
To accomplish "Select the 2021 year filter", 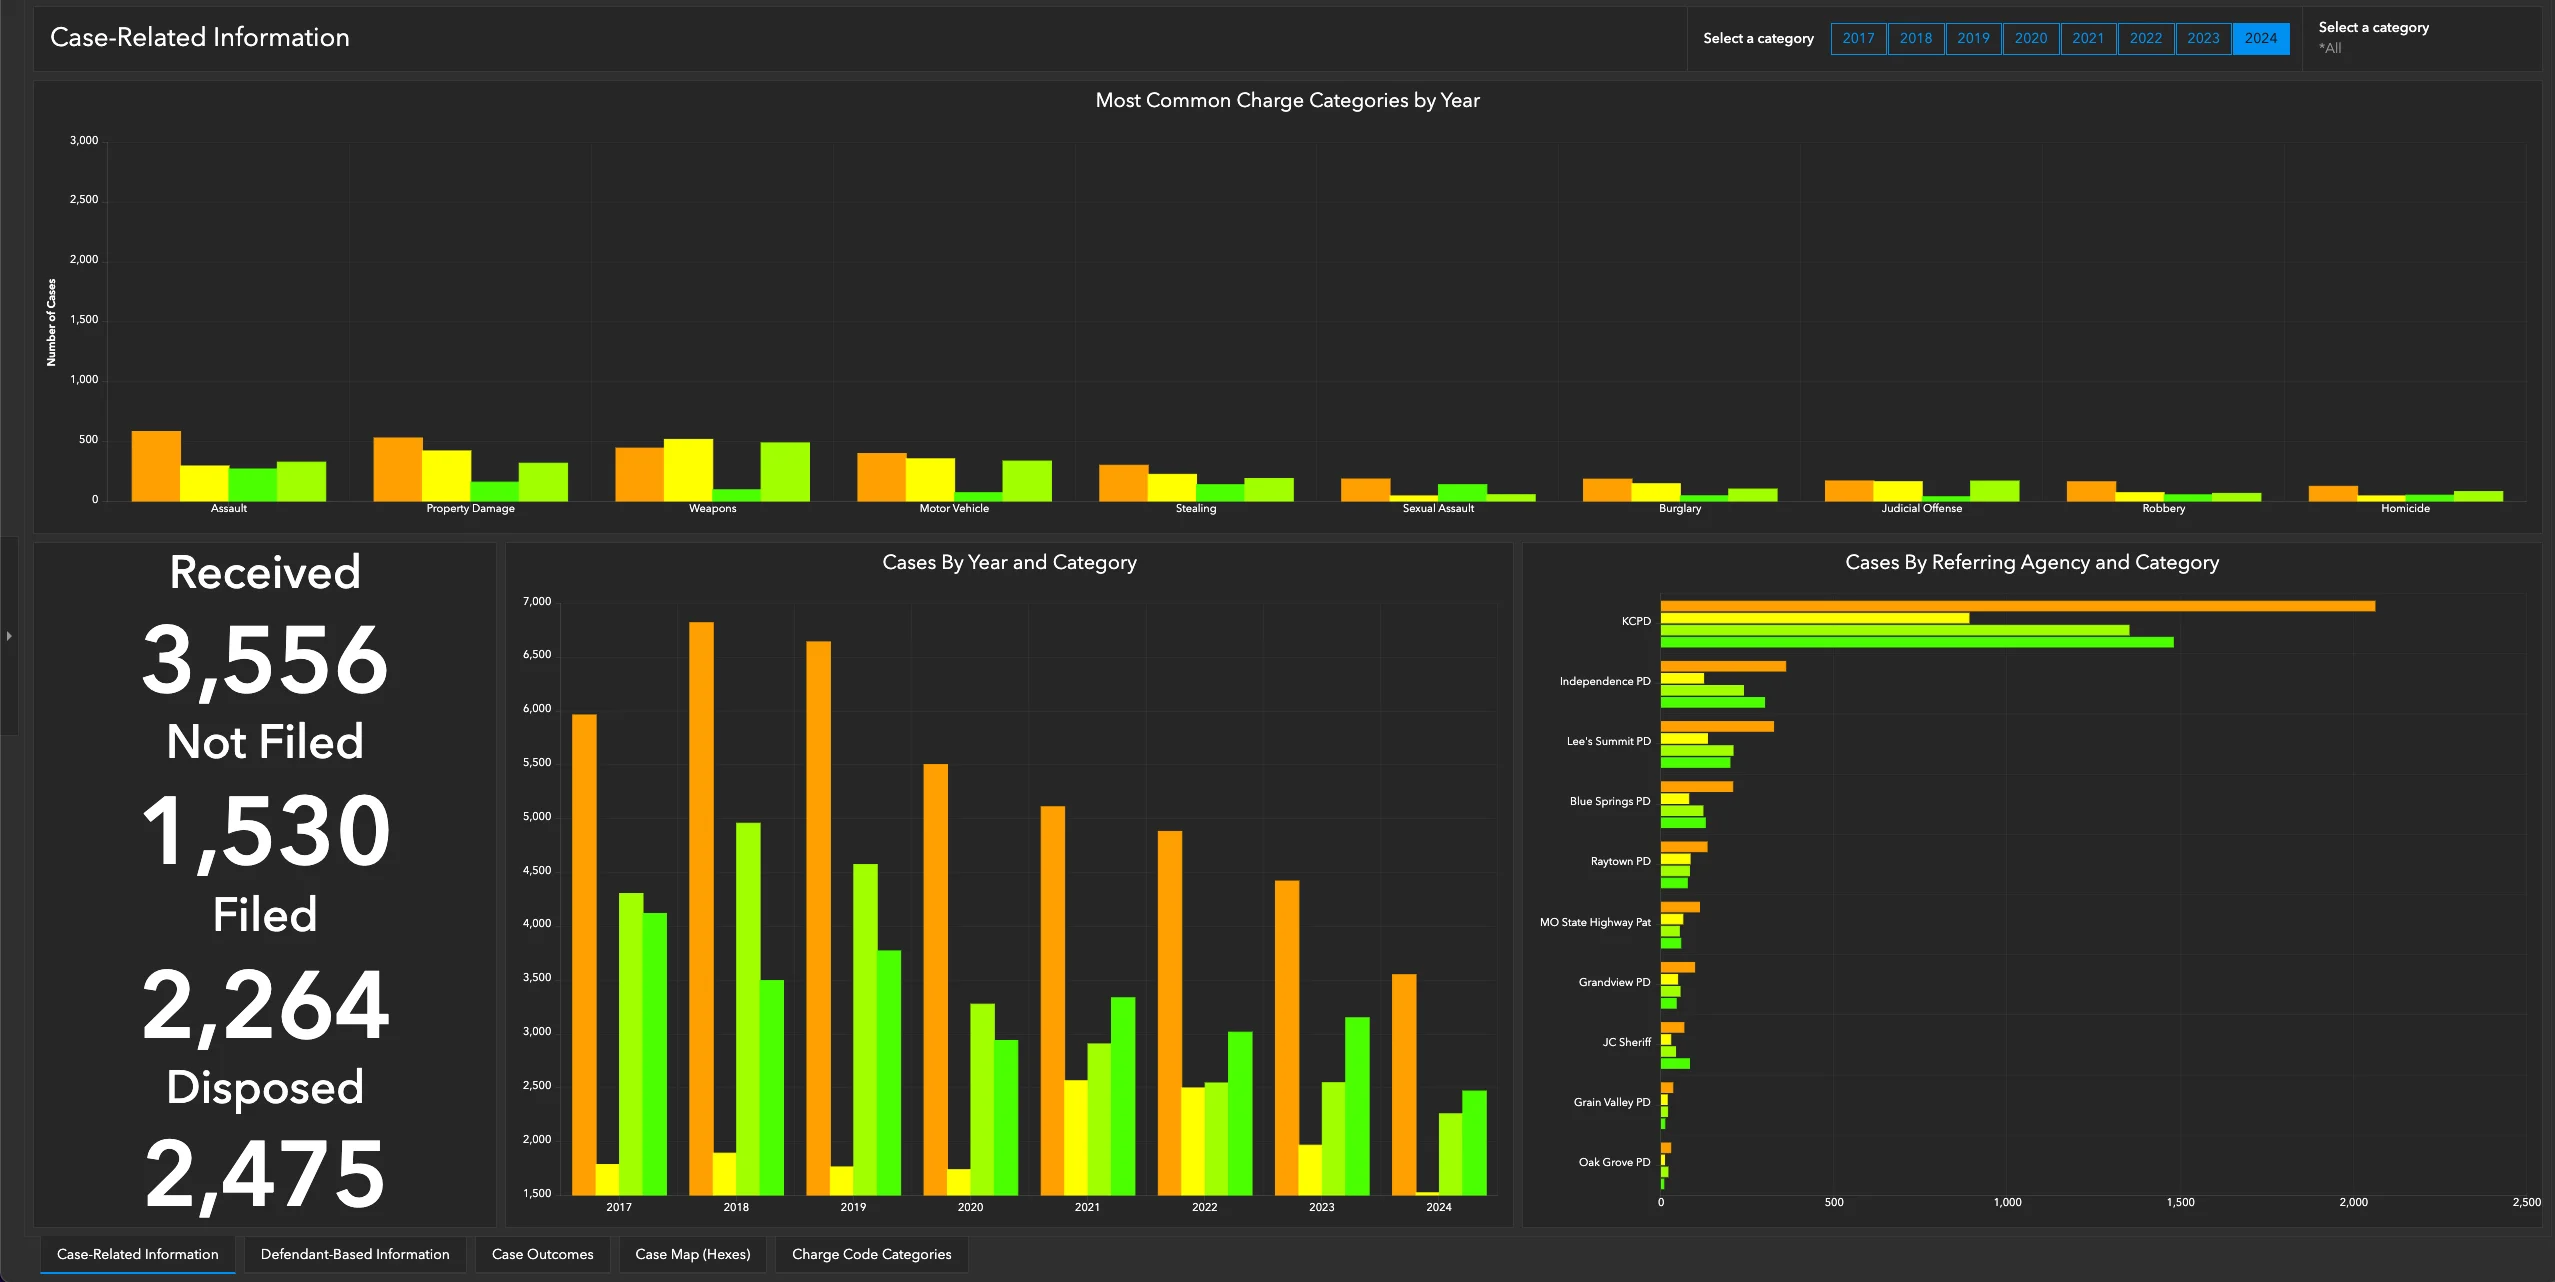I will [2089, 38].
